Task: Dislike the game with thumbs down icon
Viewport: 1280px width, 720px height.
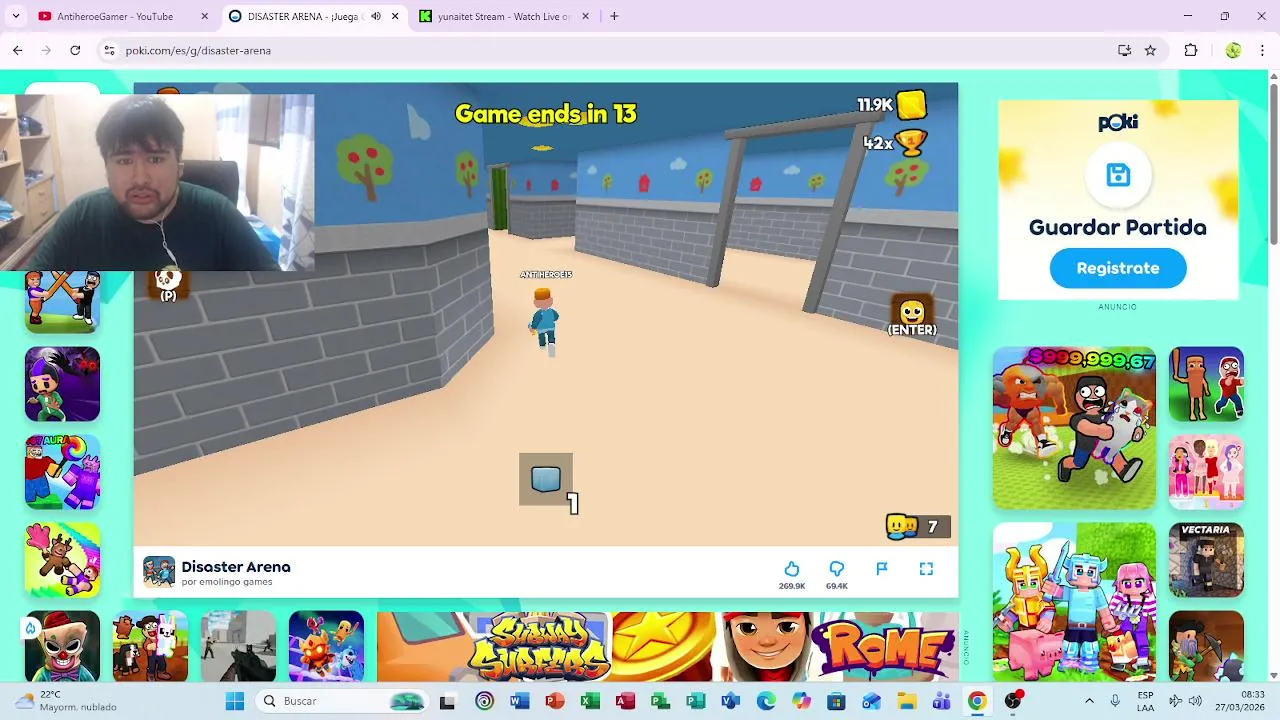Action: pos(836,569)
